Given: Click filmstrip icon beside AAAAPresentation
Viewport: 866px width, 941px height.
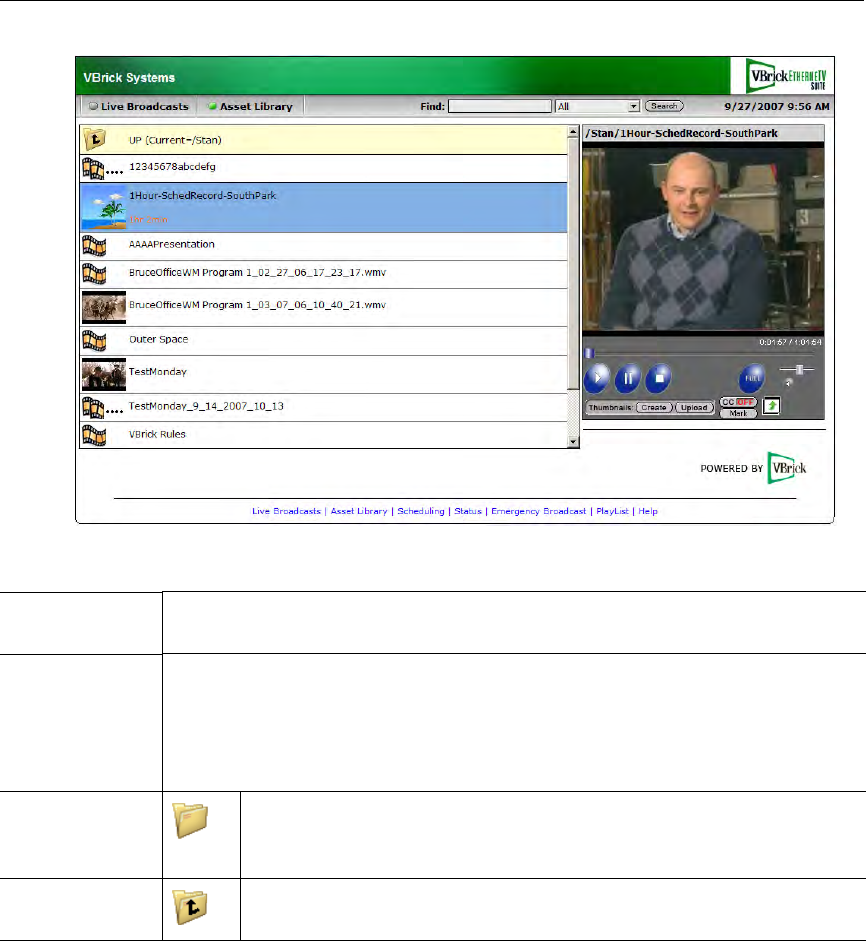Looking at the screenshot, I should [94, 245].
